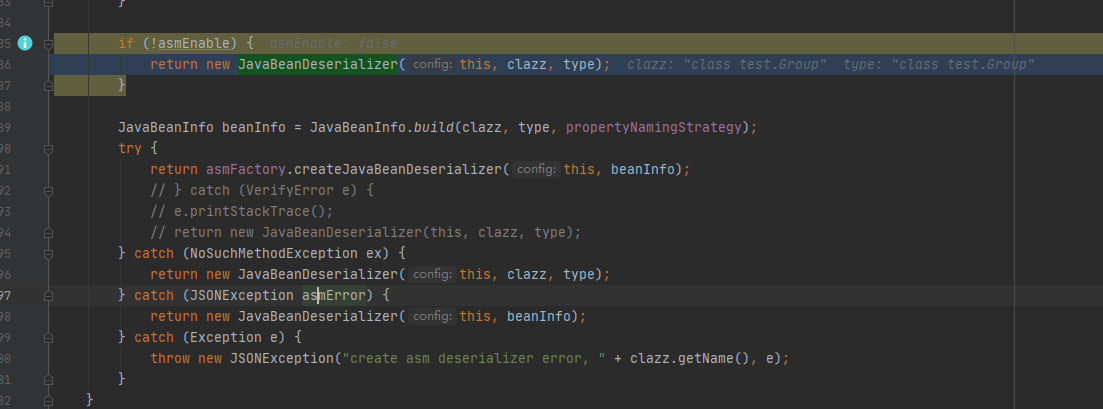Viewport: 1103px width, 409px height.
Task: Click 'NoSuchMethodException' in the catch clause
Action: coord(274,253)
